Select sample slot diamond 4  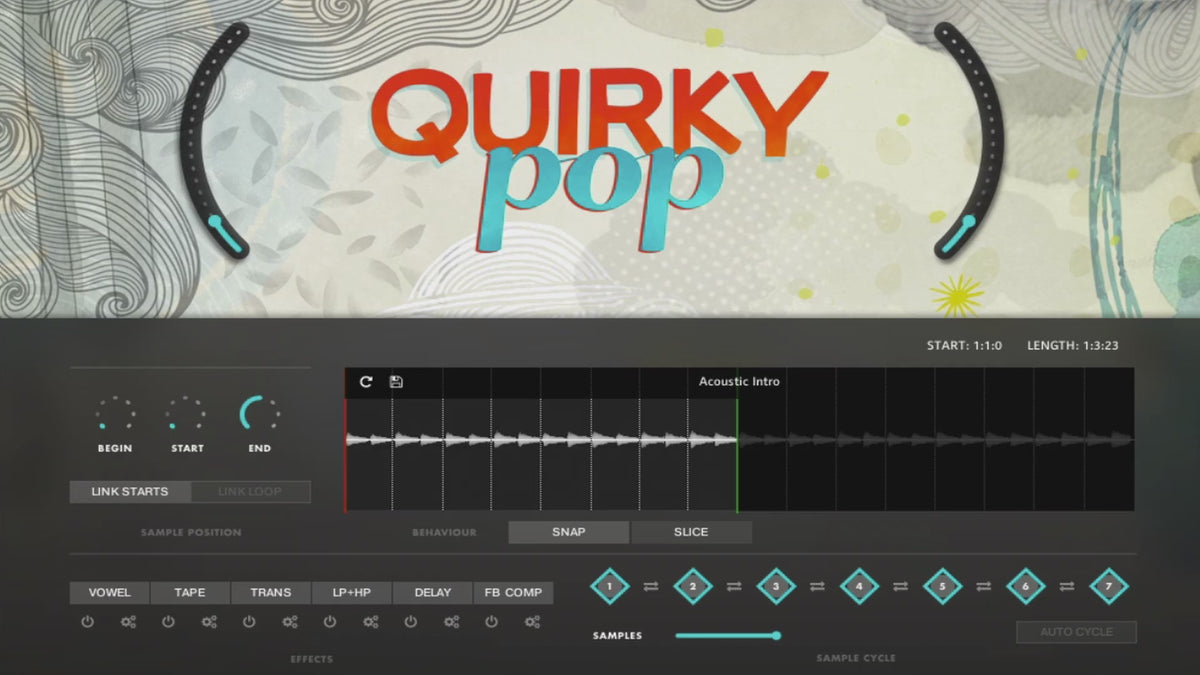(859, 587)
